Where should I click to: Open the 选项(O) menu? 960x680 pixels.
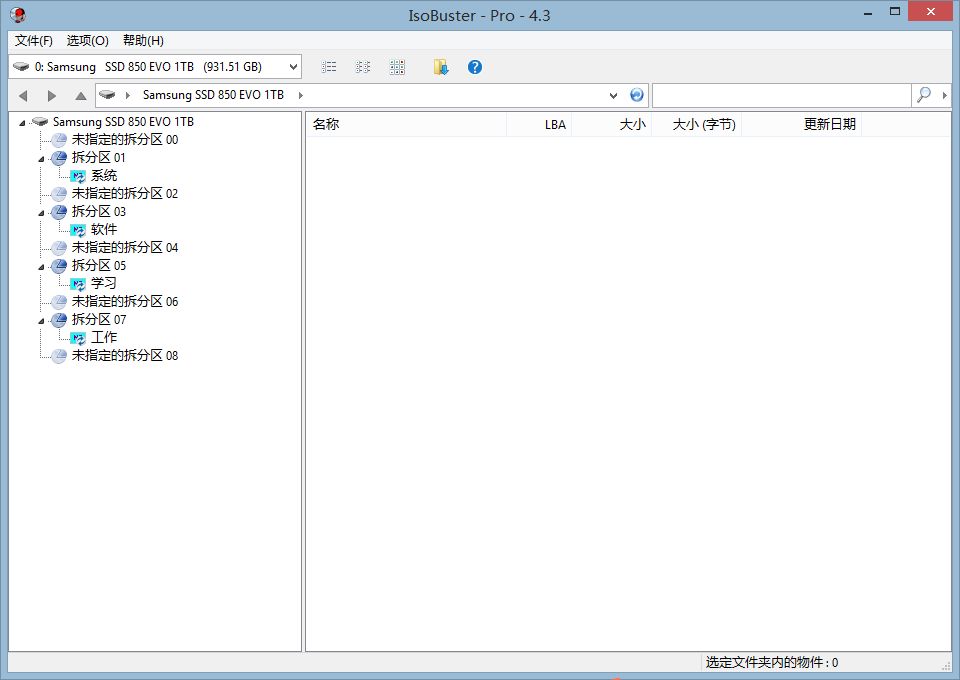click(x=88, y=40)
